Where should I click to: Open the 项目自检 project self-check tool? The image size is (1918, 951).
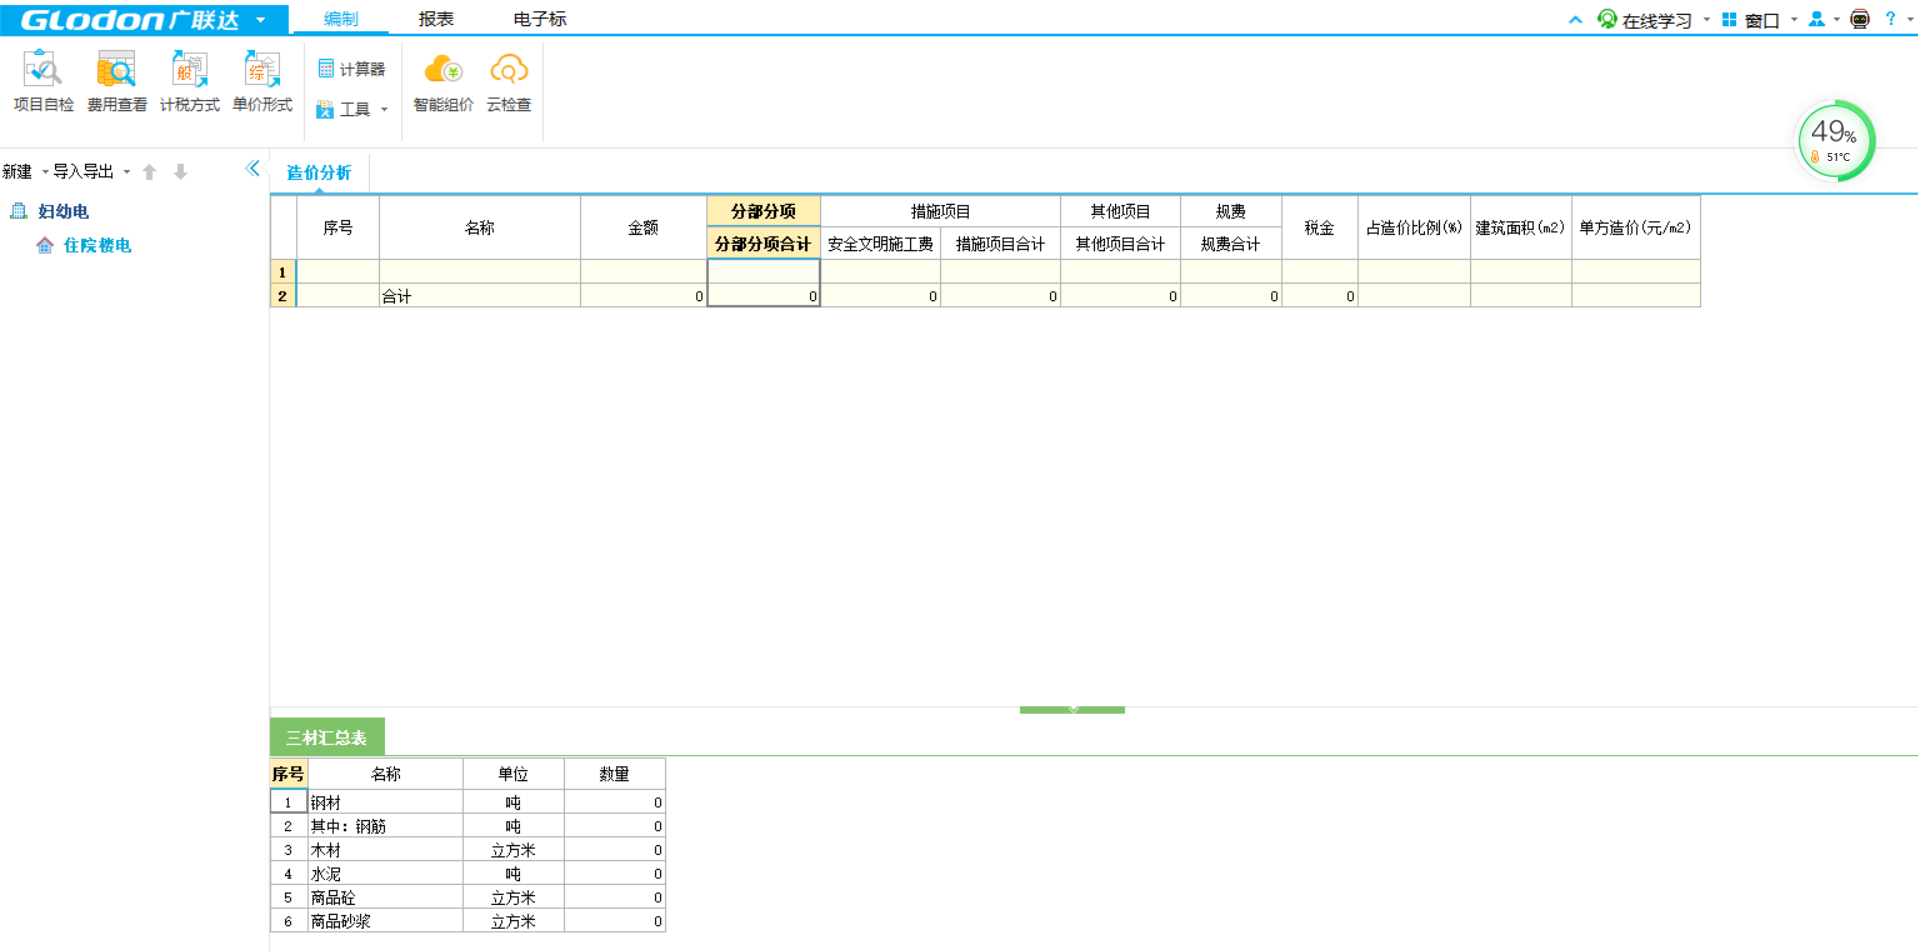(43, 82)
